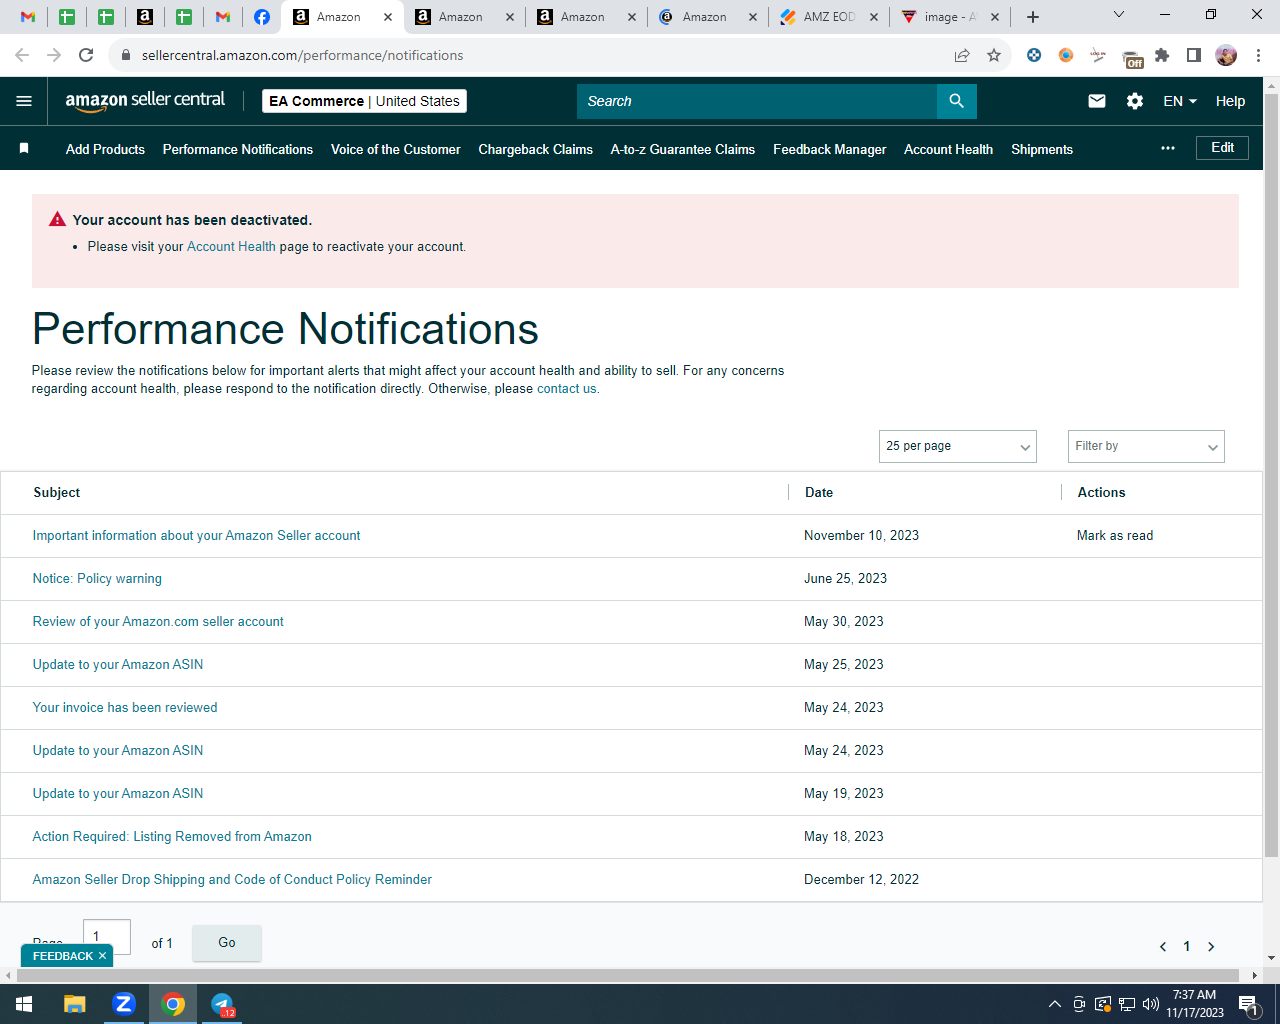Click the Chrome profile avatar
This screenshot has width=1280, height=1024.
(x=1226, y=55)
